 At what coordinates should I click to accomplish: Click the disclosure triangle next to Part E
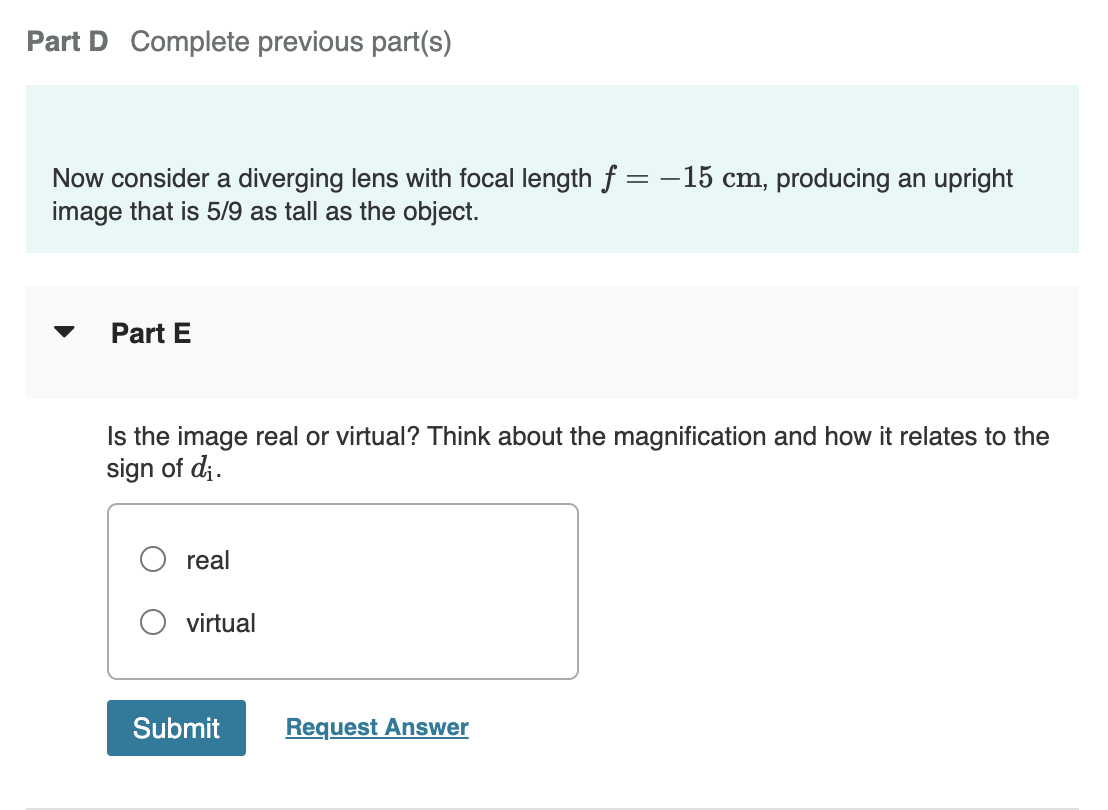pos(64,331)
